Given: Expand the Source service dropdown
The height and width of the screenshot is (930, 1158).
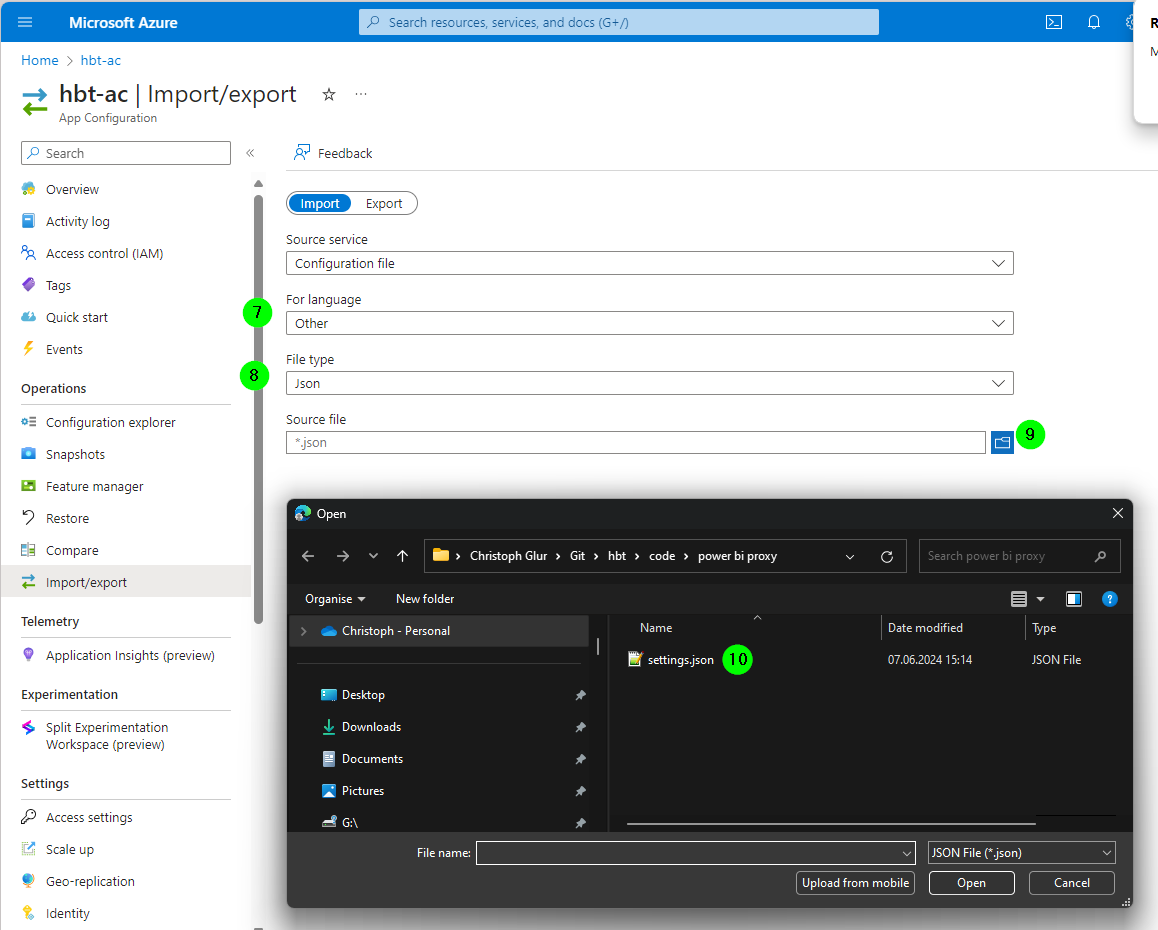Looking at the screenshot, I should 649,264.
